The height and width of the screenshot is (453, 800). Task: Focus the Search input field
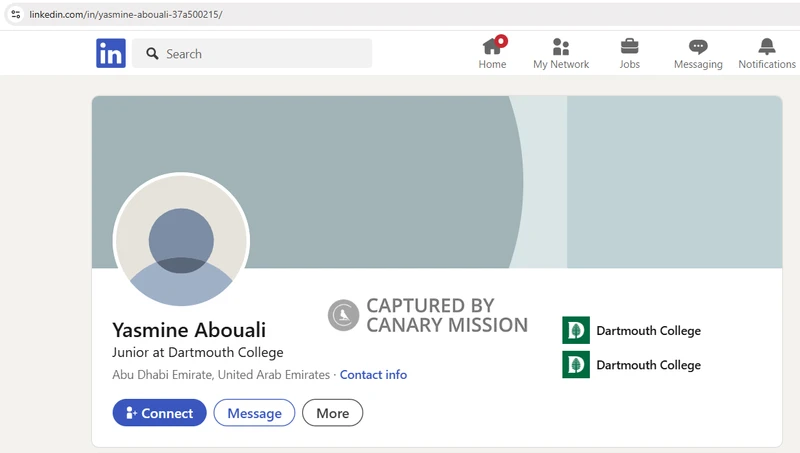coord(252,54)
